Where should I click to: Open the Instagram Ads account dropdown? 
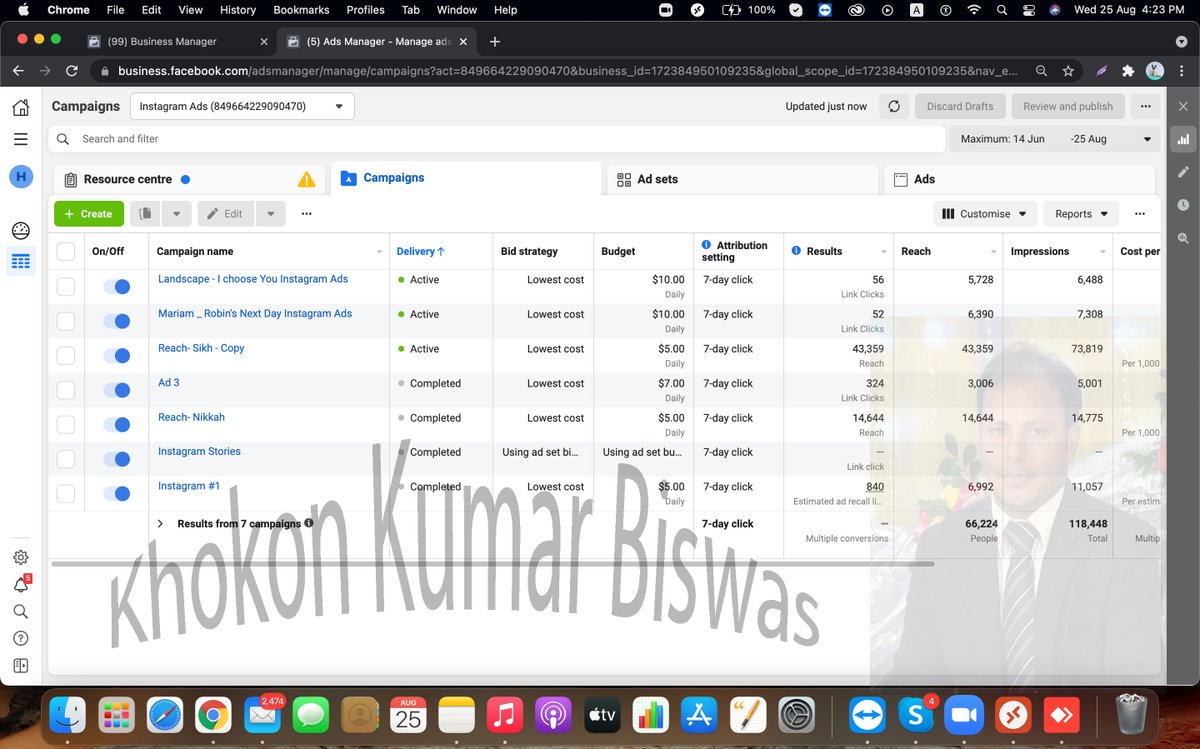point(242,106)
